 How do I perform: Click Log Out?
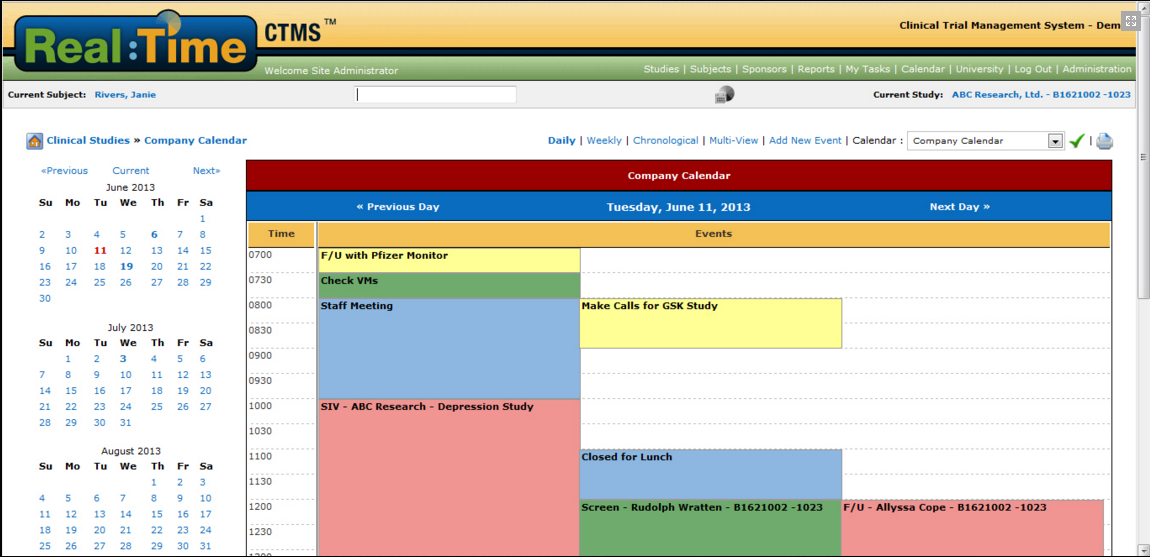tap(1033, 69)
